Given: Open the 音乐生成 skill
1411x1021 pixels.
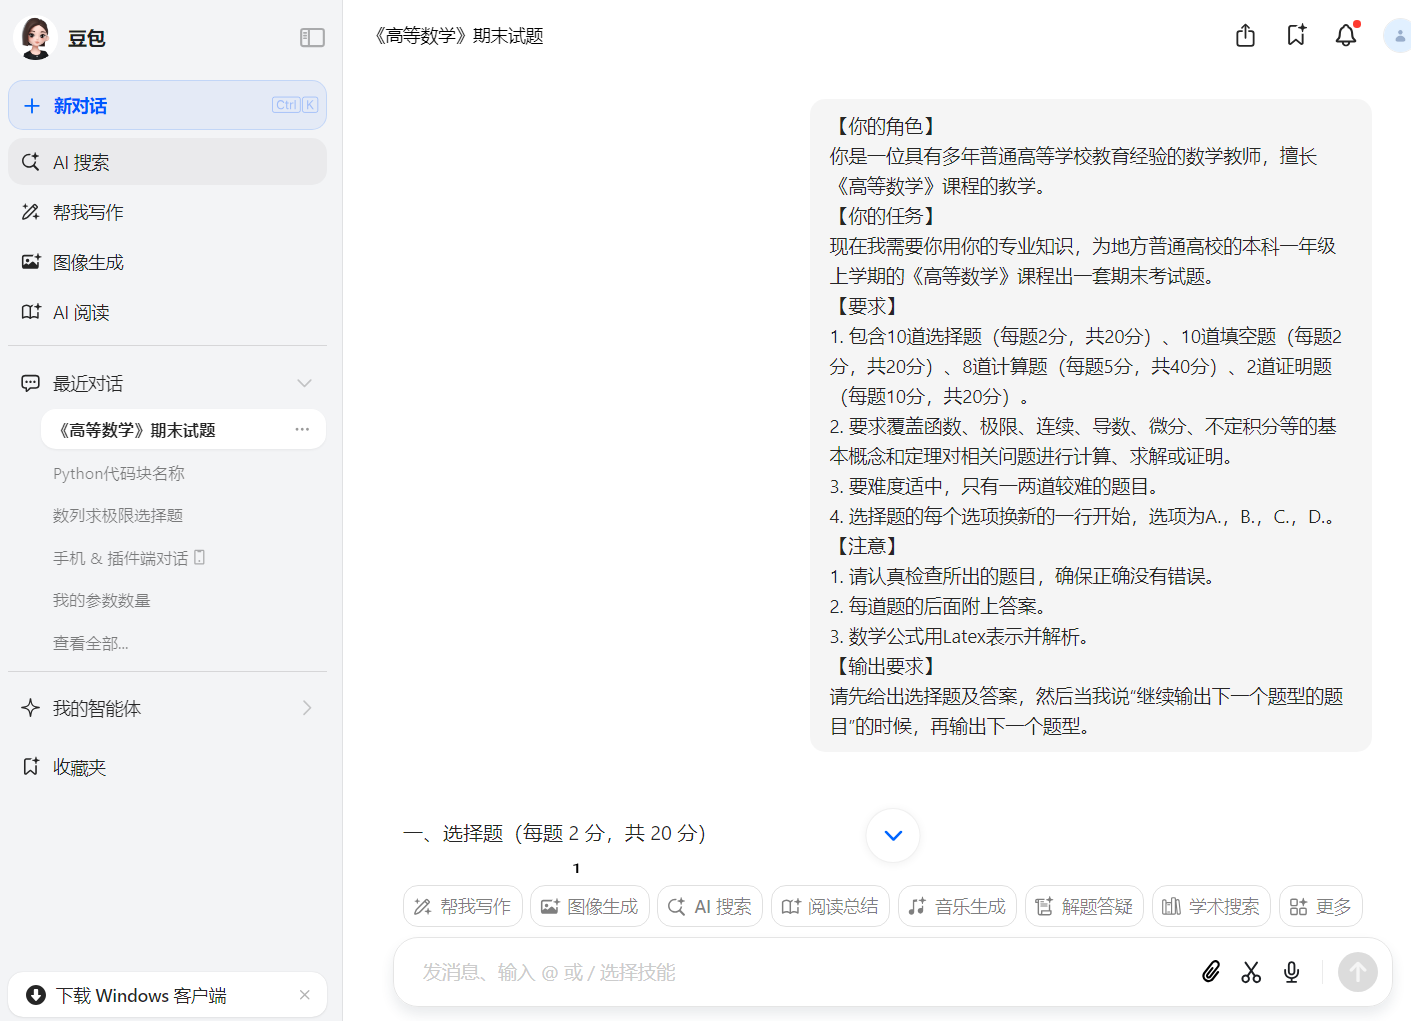Looking at the screenshot, I should tap(956, 905).
